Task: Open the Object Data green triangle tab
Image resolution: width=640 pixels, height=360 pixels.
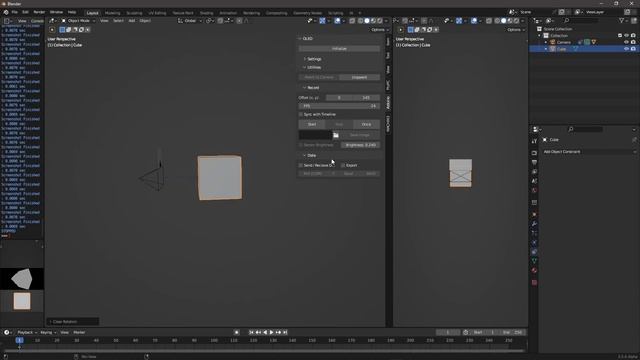Action: (534, 261)
